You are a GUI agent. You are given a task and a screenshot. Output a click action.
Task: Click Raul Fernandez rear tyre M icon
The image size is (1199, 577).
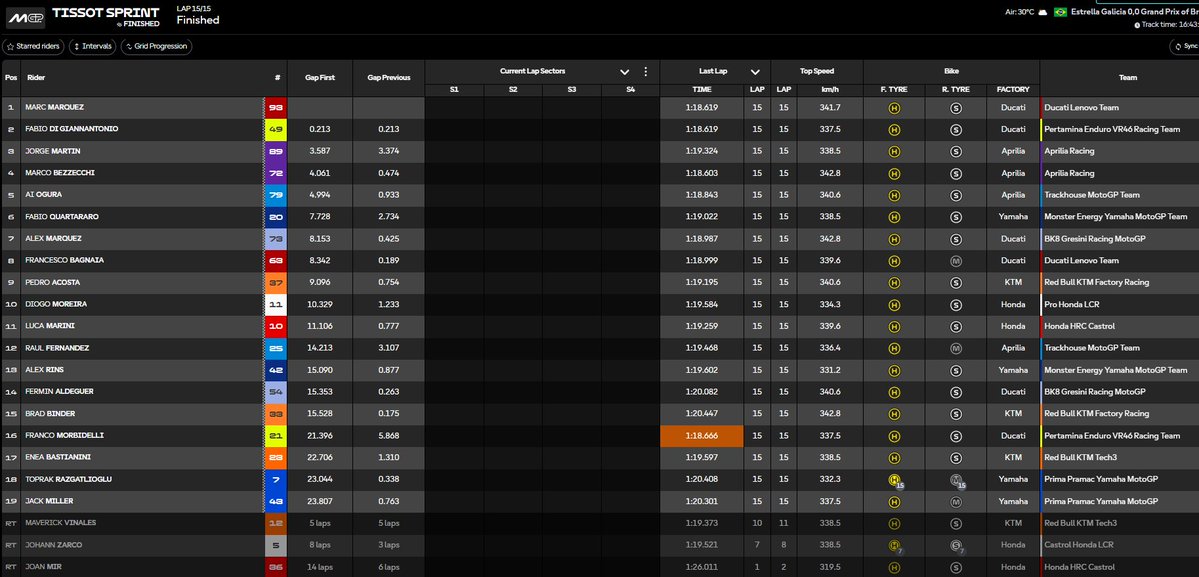pos(955,348)
